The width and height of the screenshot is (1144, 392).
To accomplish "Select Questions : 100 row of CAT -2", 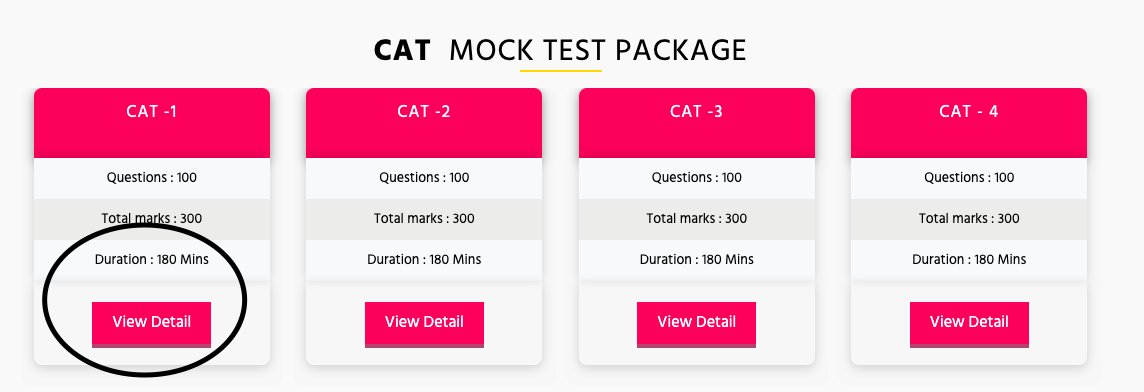I will point(424,178).
